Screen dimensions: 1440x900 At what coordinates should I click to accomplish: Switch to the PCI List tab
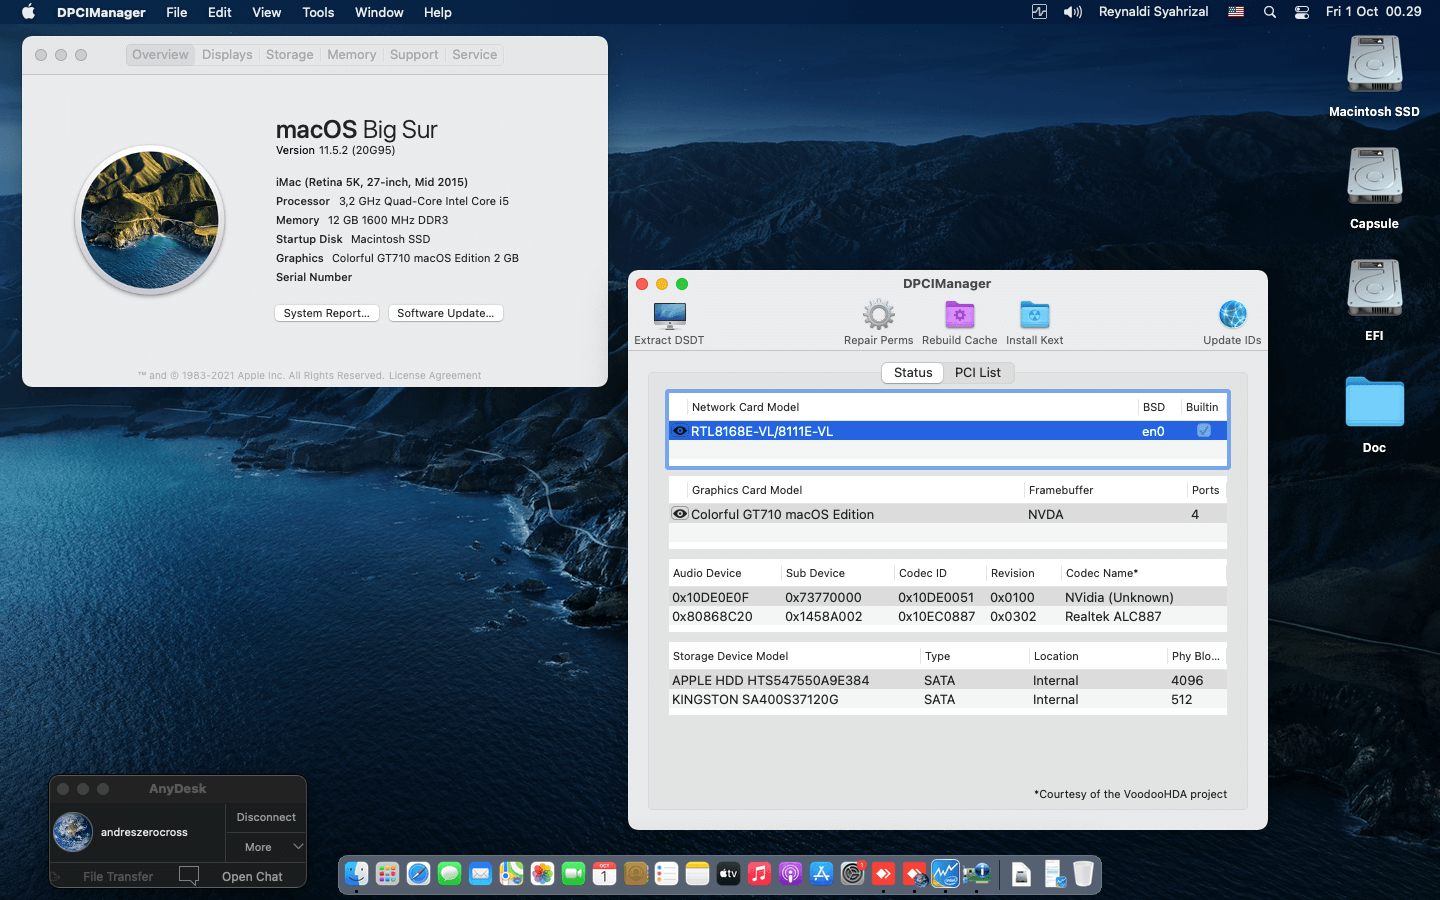coord(977,372)
